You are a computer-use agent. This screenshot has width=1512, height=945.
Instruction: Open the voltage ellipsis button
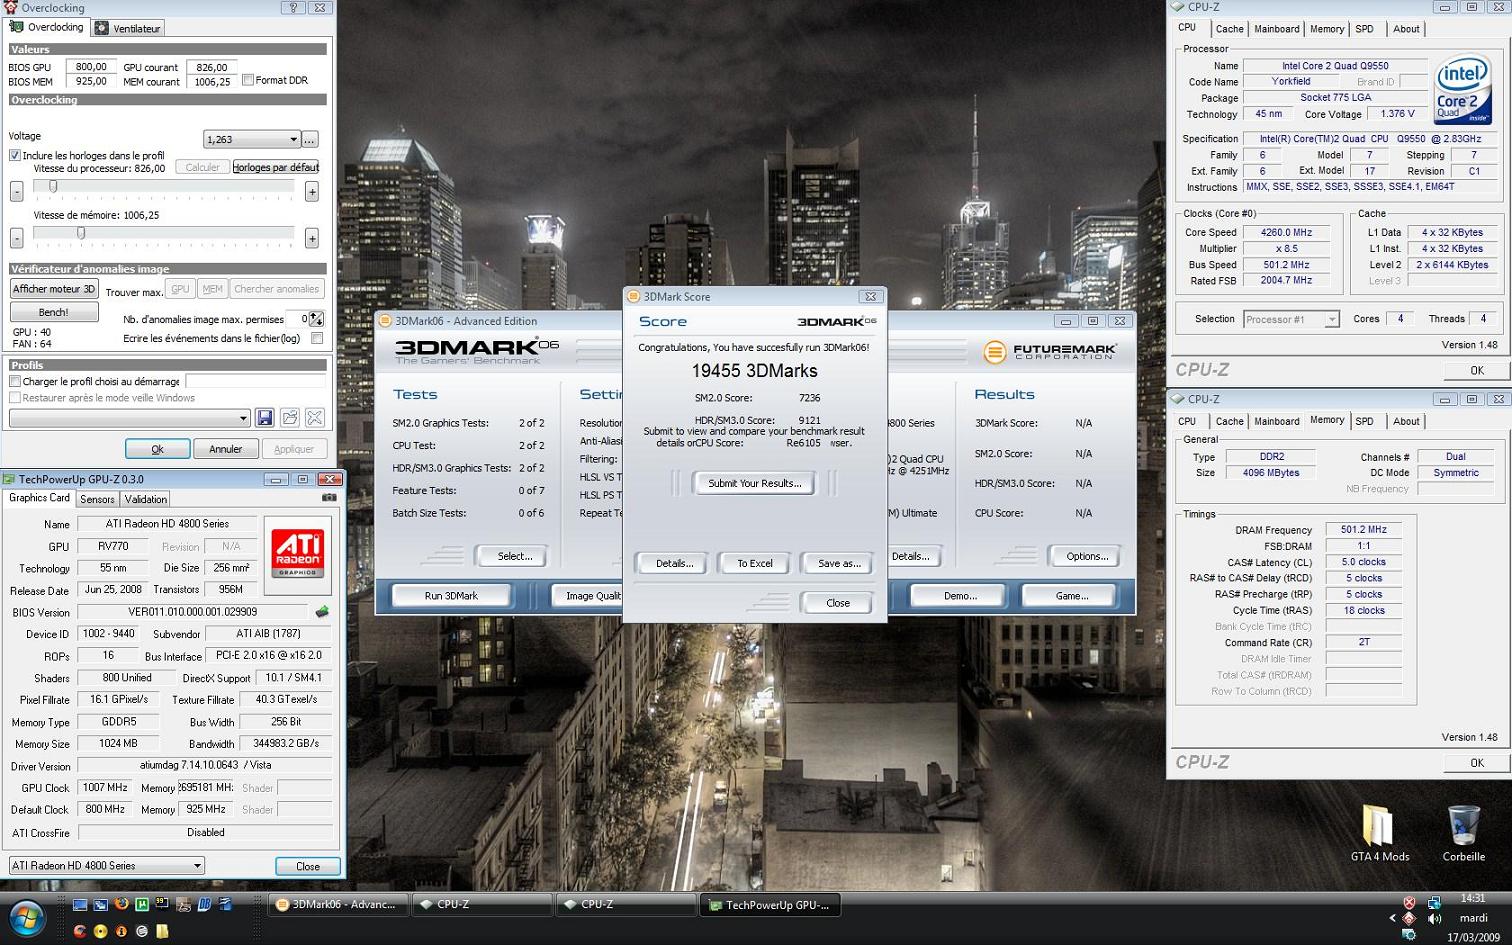[310, 139]
